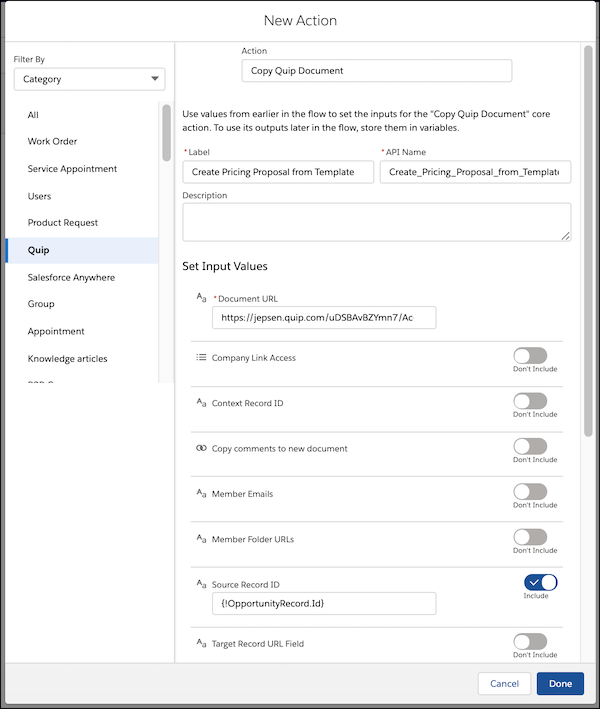
Task: Select the All category
Action: tap(82, 115)
